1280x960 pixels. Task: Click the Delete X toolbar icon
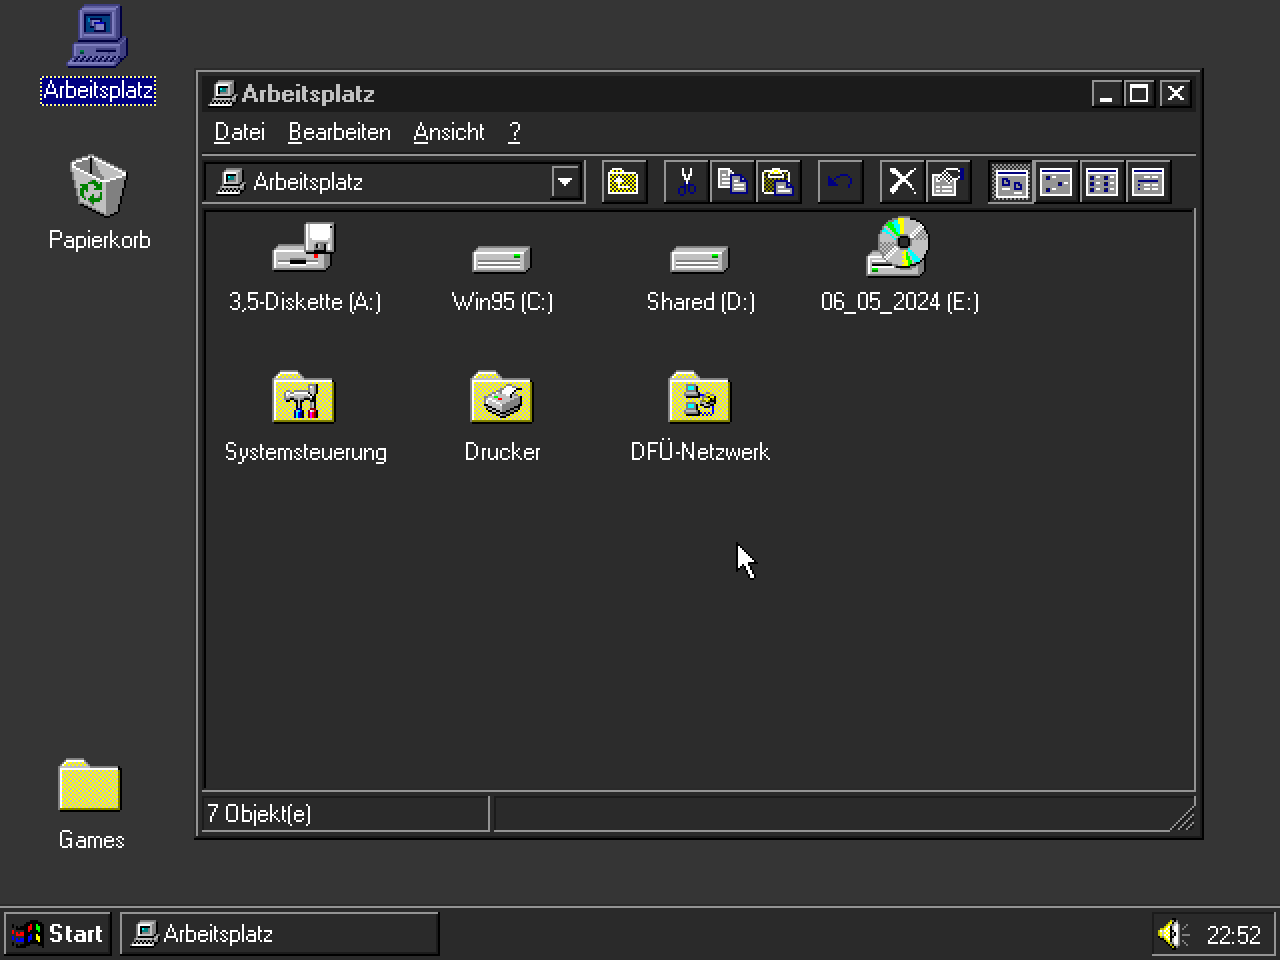click(903, 182)
